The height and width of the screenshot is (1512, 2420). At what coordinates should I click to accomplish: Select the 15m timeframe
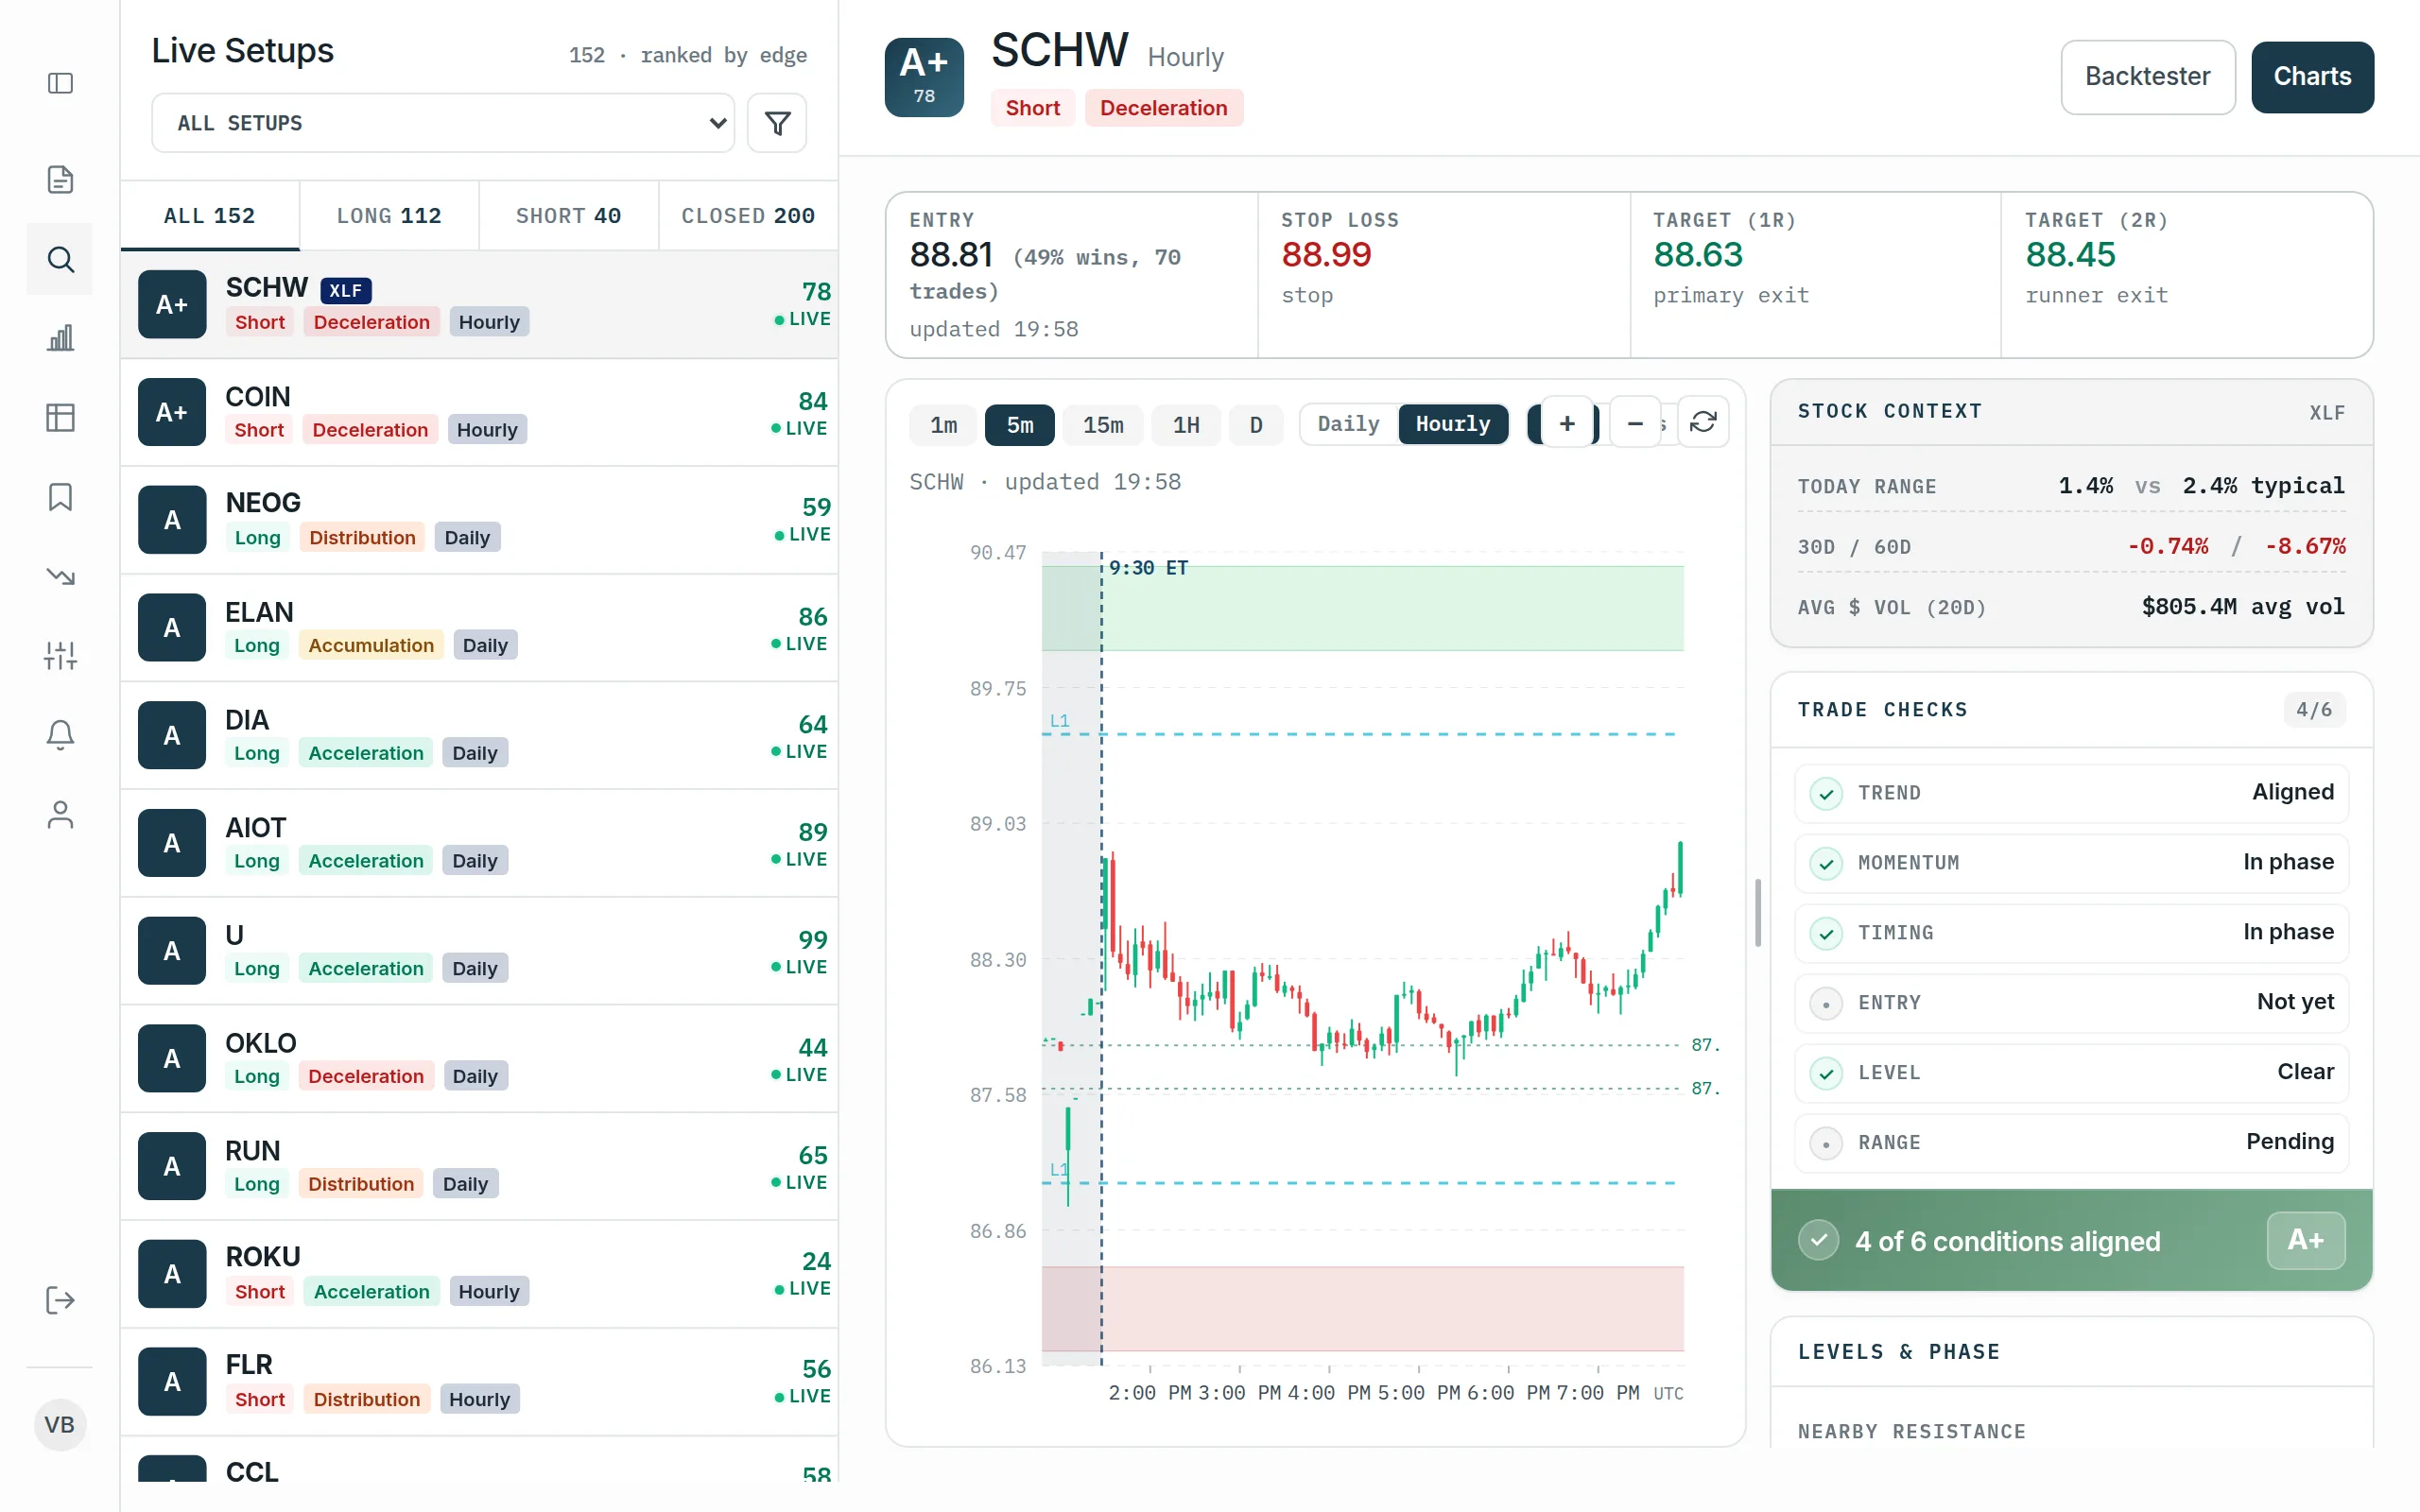[x=1103, y=425]
